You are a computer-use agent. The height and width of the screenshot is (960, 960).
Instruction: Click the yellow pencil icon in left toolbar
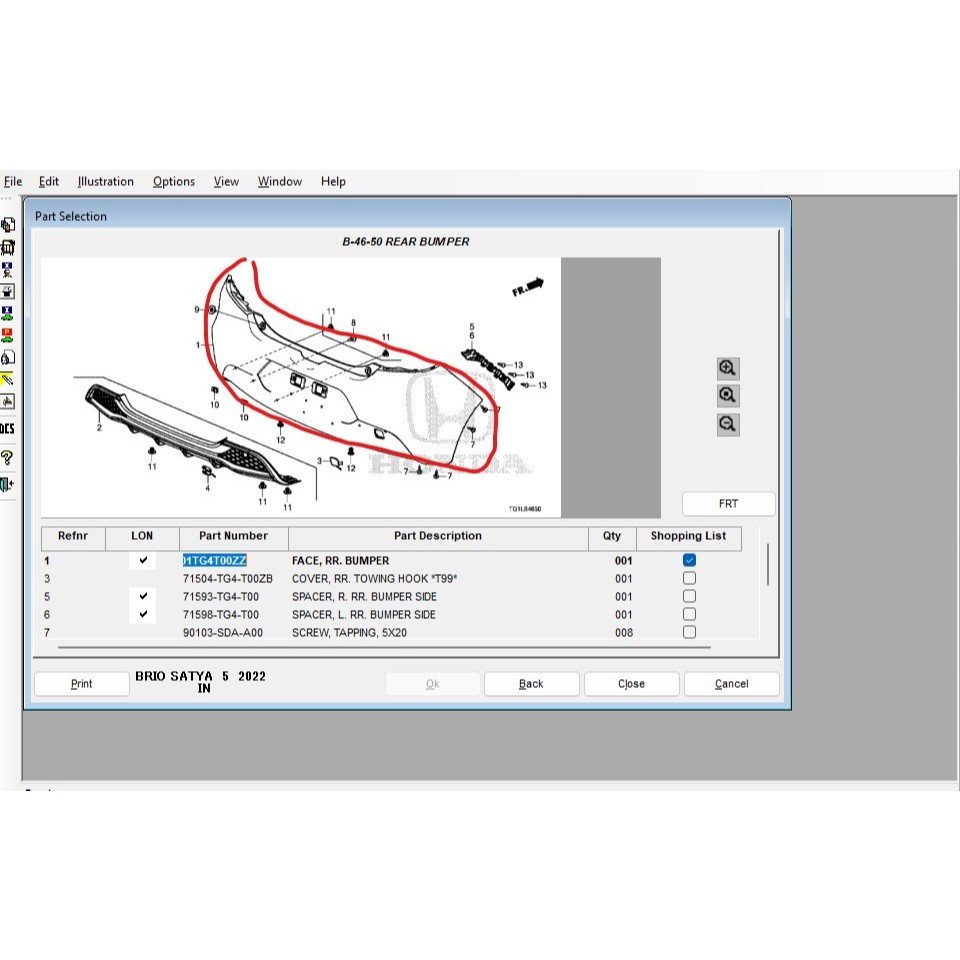[7, 380]
